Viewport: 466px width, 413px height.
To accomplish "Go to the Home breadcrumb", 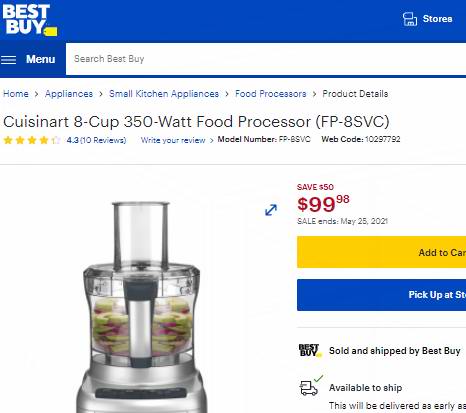I will point(16,94).
